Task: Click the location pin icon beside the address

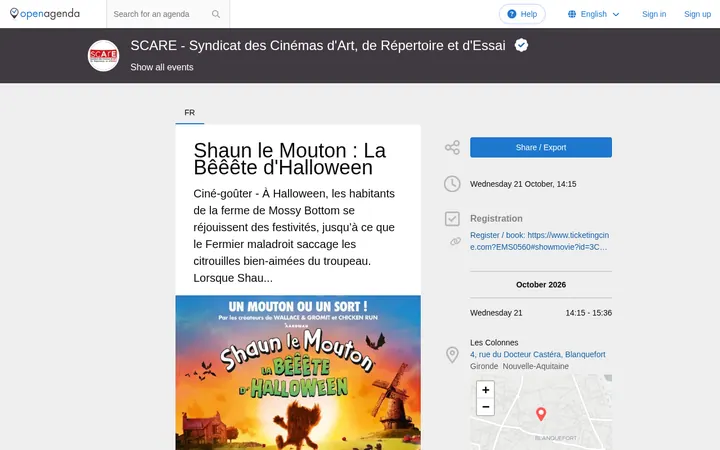Action: 452,354
